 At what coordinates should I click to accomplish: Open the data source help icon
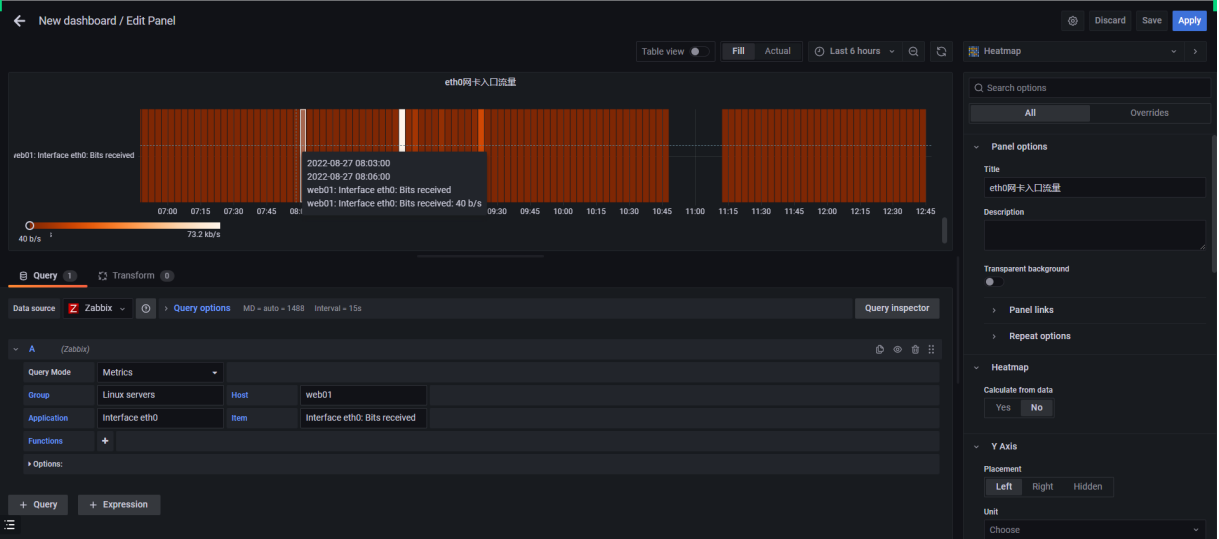(146, 308)
